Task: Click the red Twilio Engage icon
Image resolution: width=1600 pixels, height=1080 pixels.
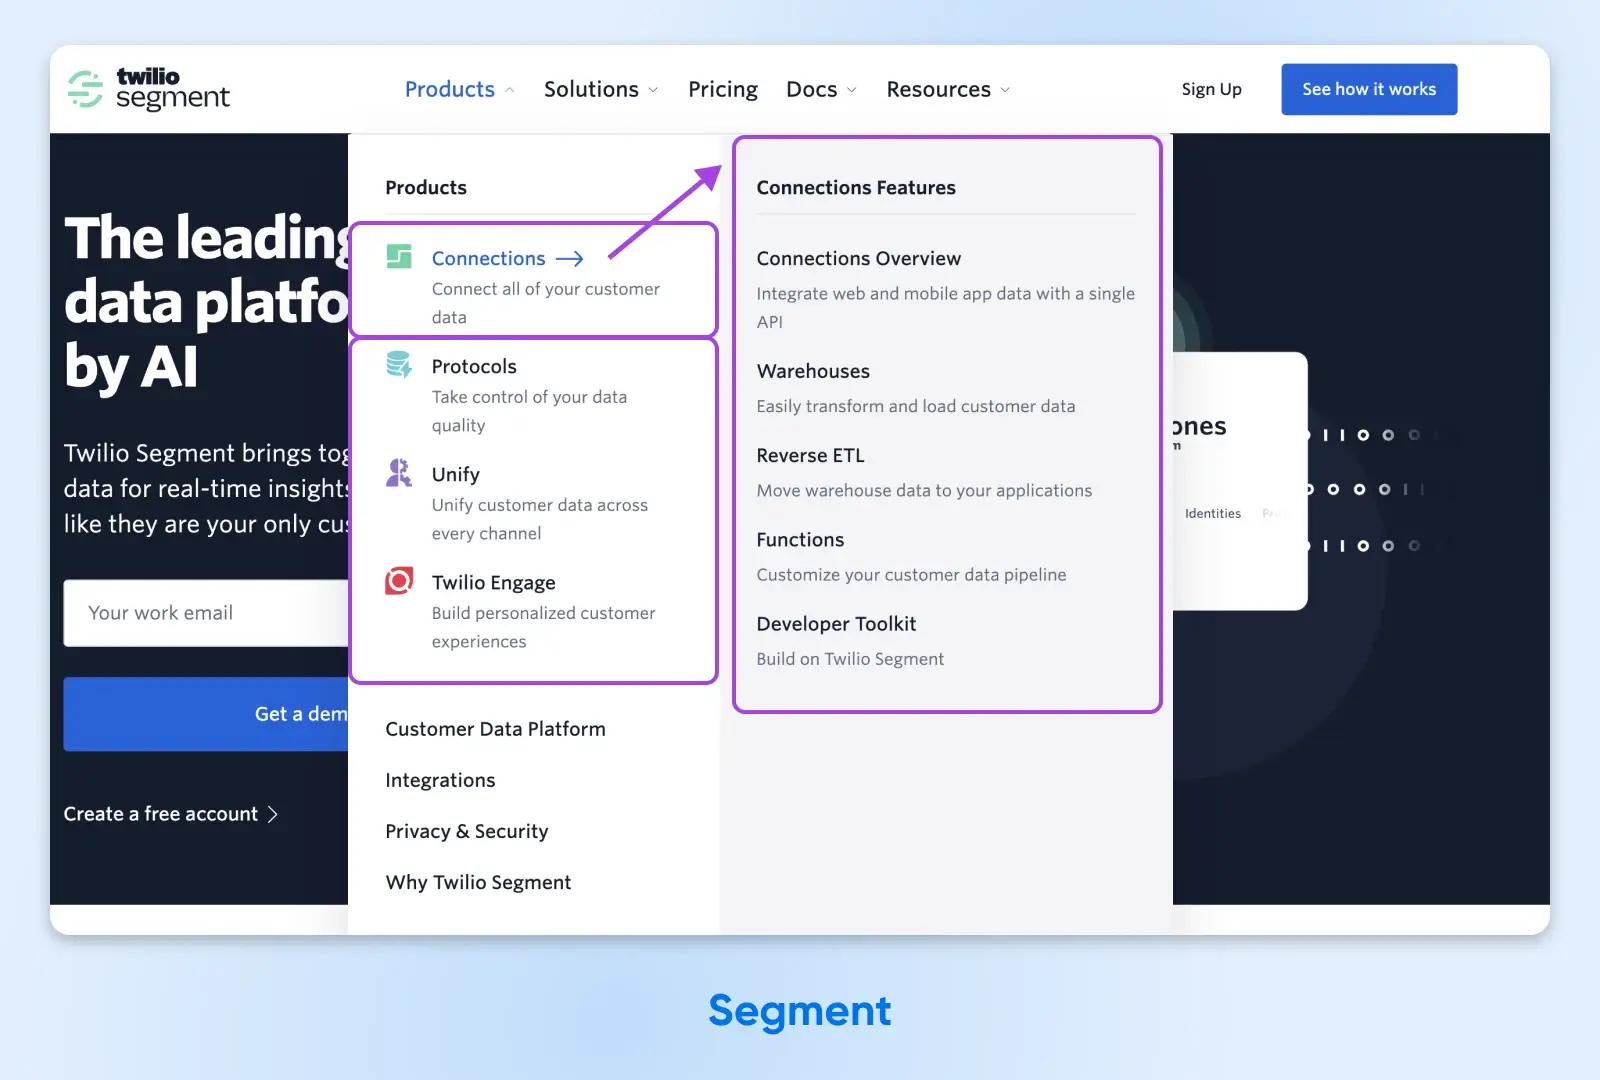Action: (x=399, y=581)
